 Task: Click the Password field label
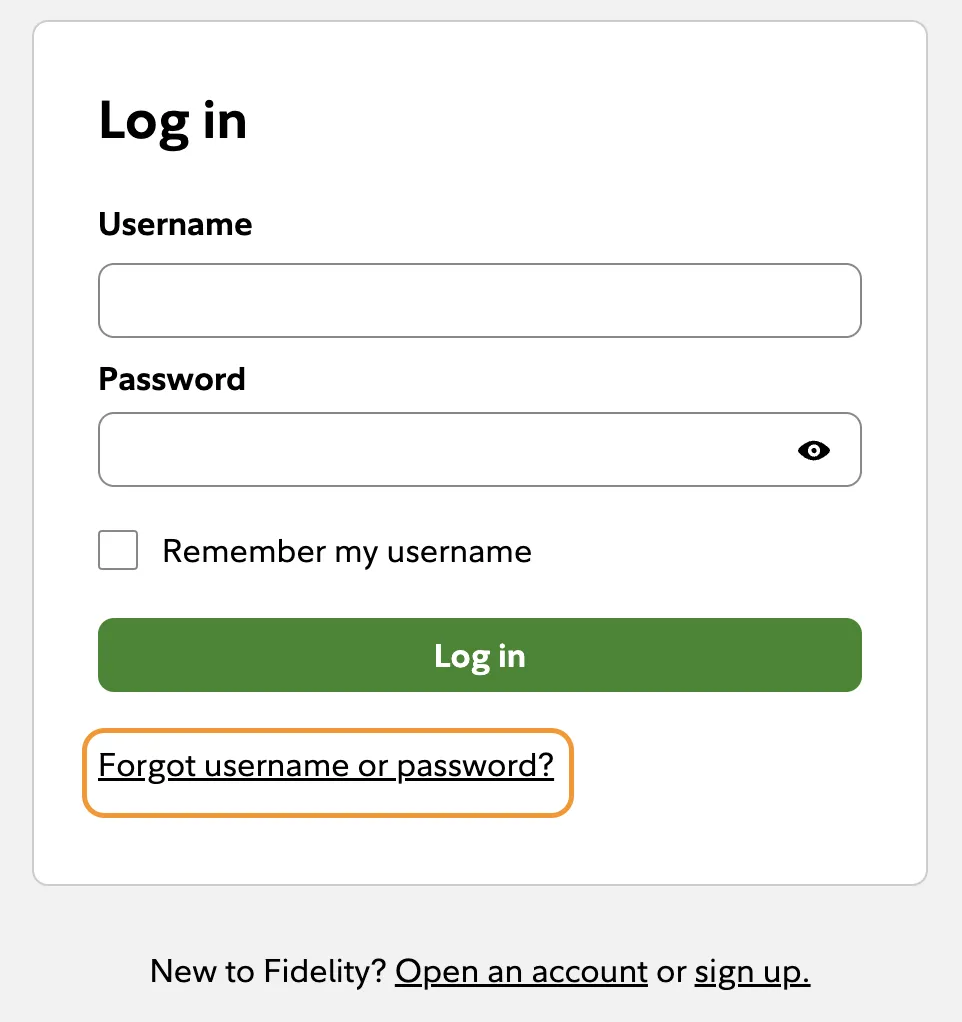point(171,379)
